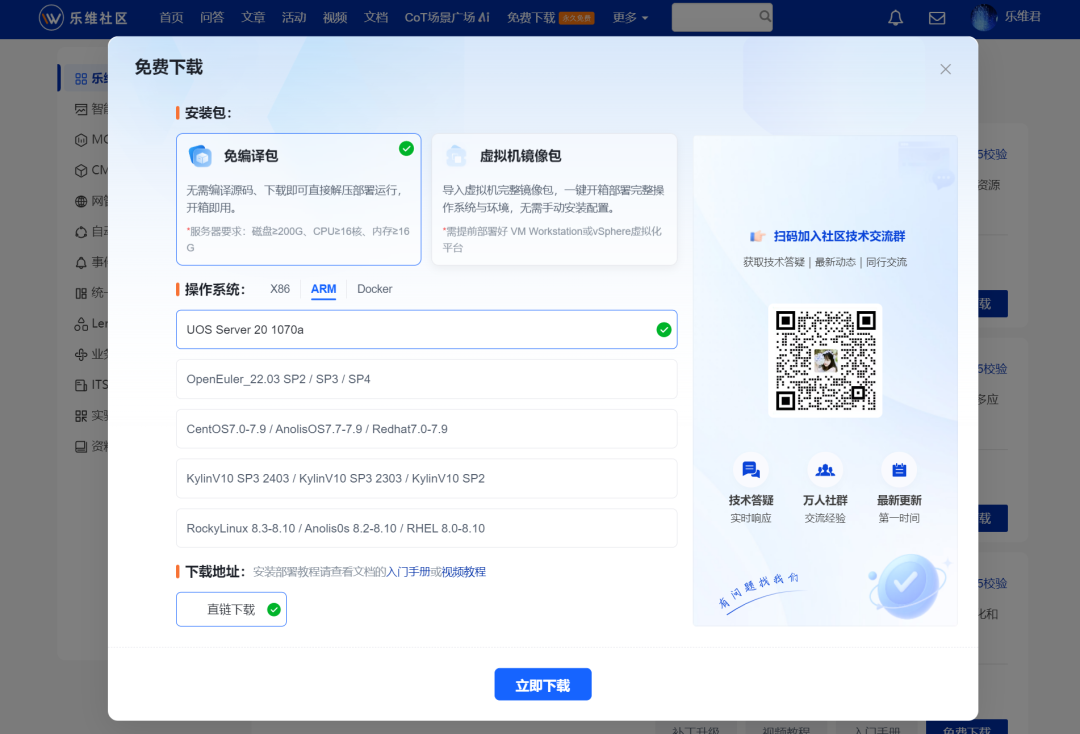
Task: Open CoT场景广场 Ai nav item
Action: point(447,17)
